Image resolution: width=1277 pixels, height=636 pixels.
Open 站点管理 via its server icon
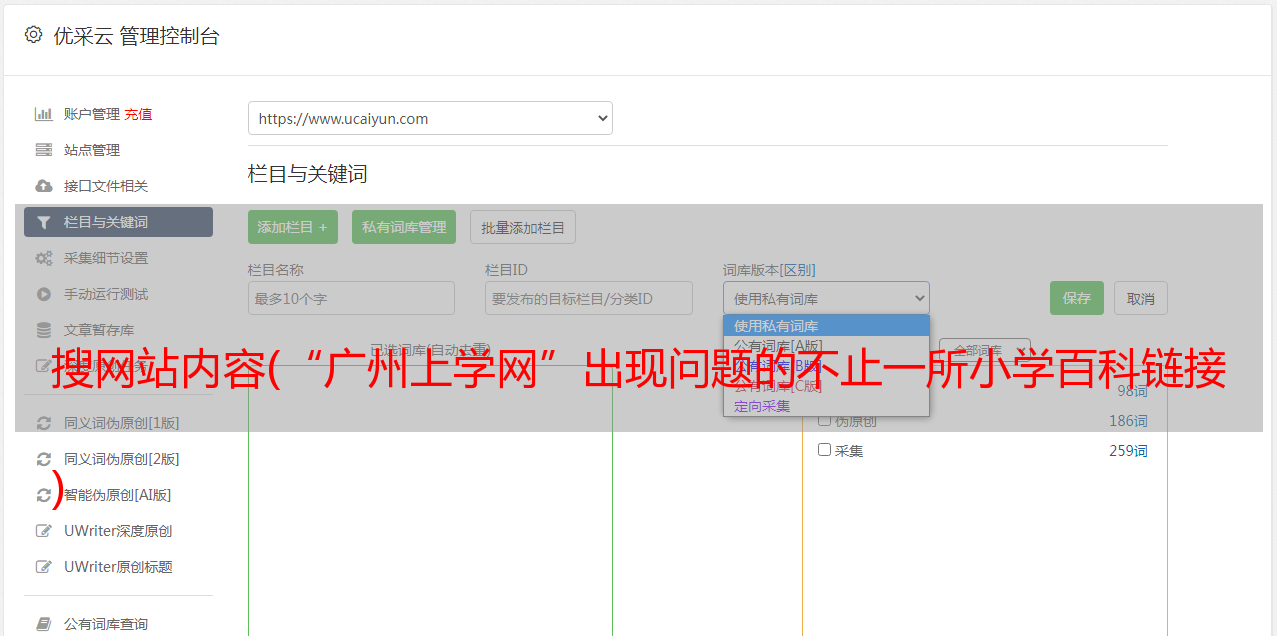tap(43, 150)
